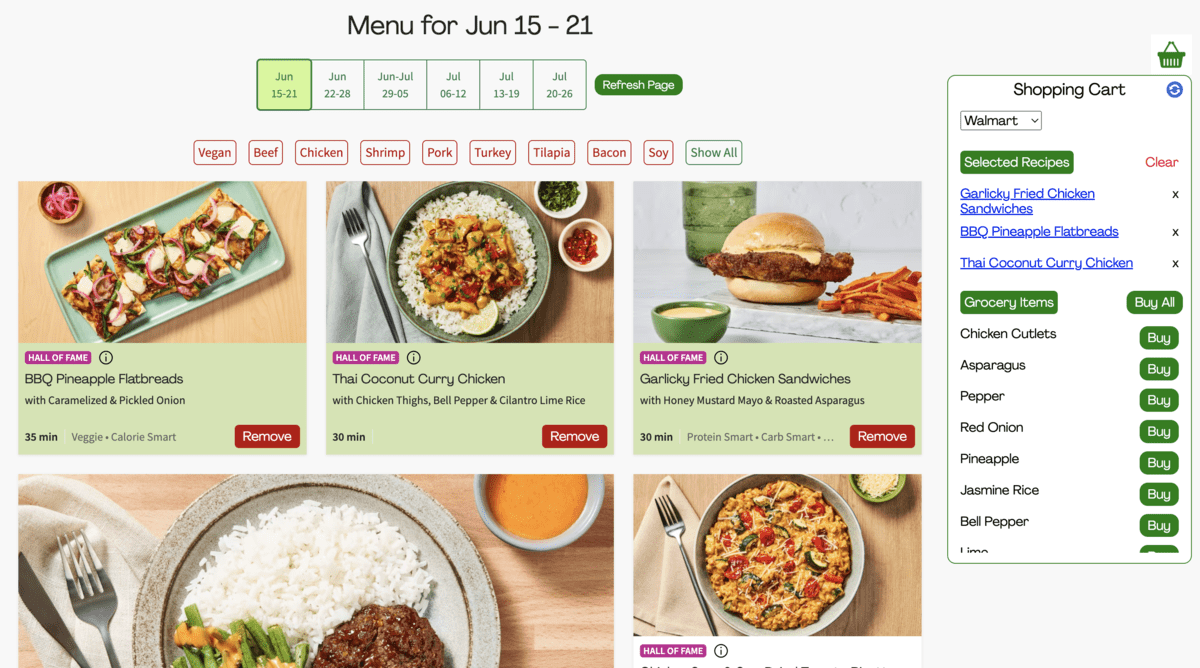Toggle the Shrimp filter
The image size is (1200, 668).
[385, 153]
